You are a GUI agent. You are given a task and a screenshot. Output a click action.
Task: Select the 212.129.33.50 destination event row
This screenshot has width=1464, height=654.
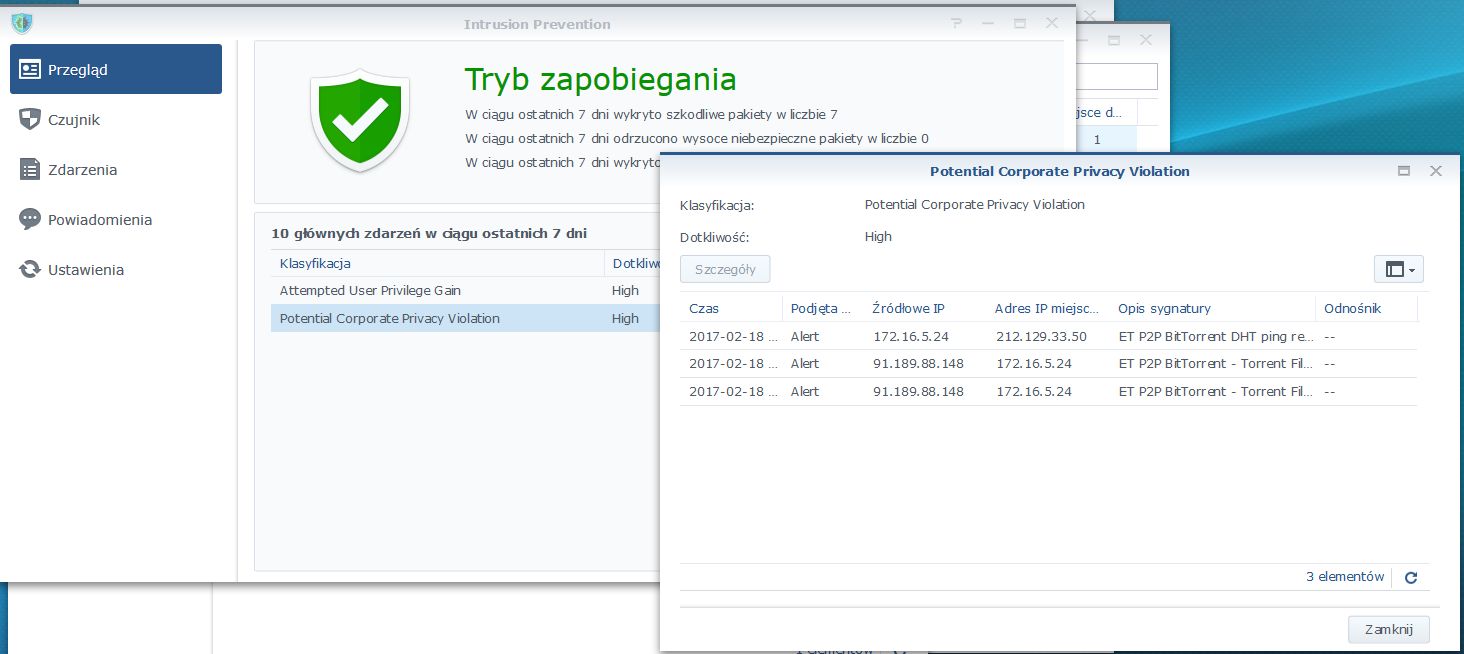point(1049,336)
